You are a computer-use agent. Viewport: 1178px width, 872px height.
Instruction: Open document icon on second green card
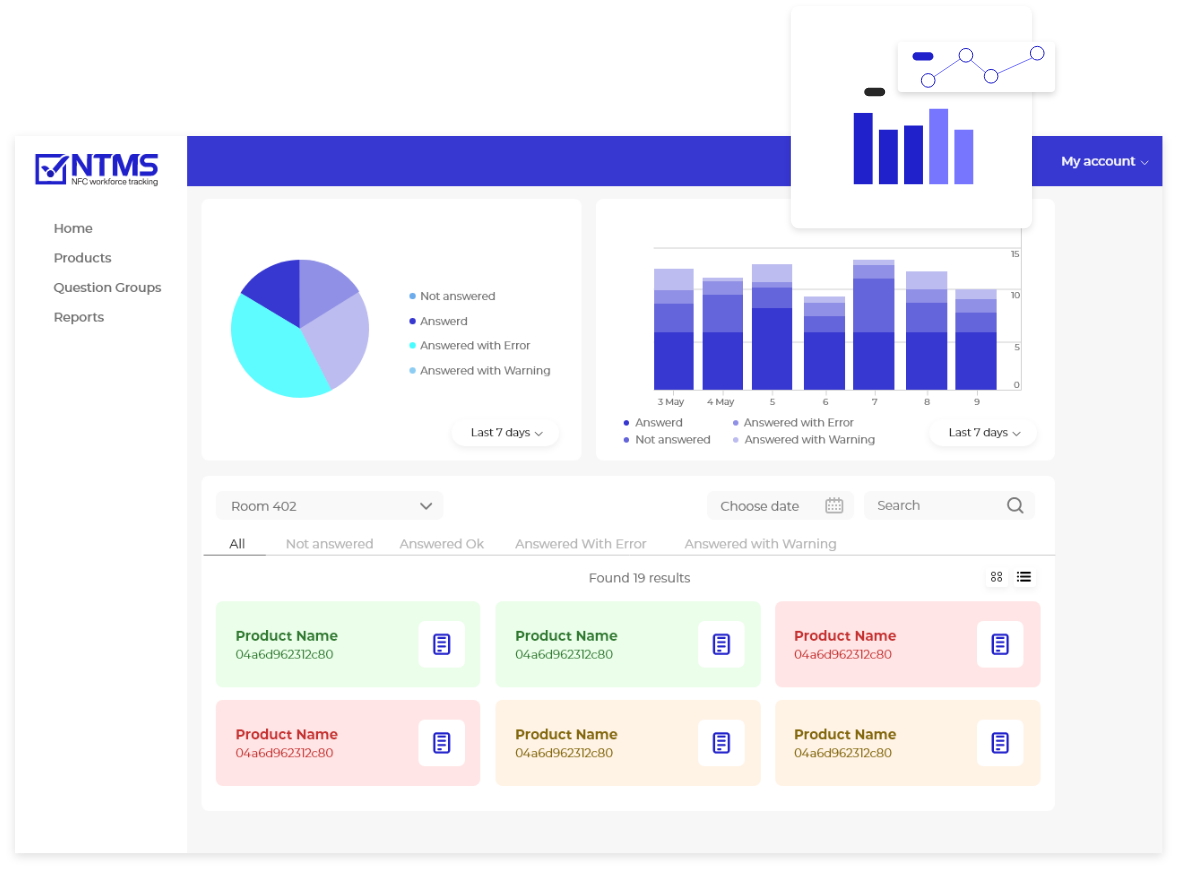click(721, 644)
